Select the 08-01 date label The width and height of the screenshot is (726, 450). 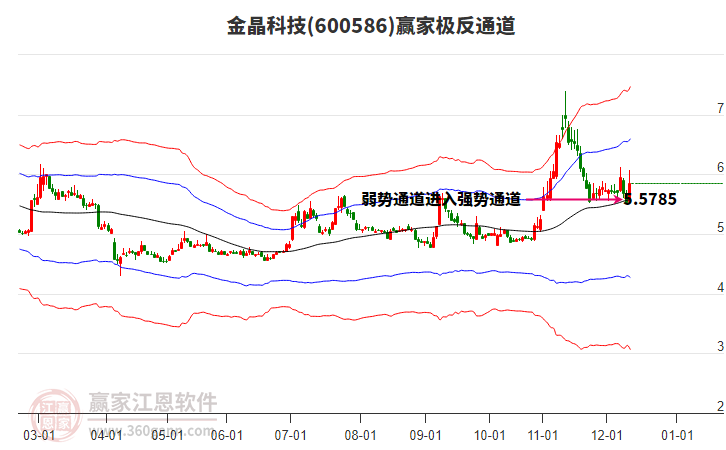point(360,435)
